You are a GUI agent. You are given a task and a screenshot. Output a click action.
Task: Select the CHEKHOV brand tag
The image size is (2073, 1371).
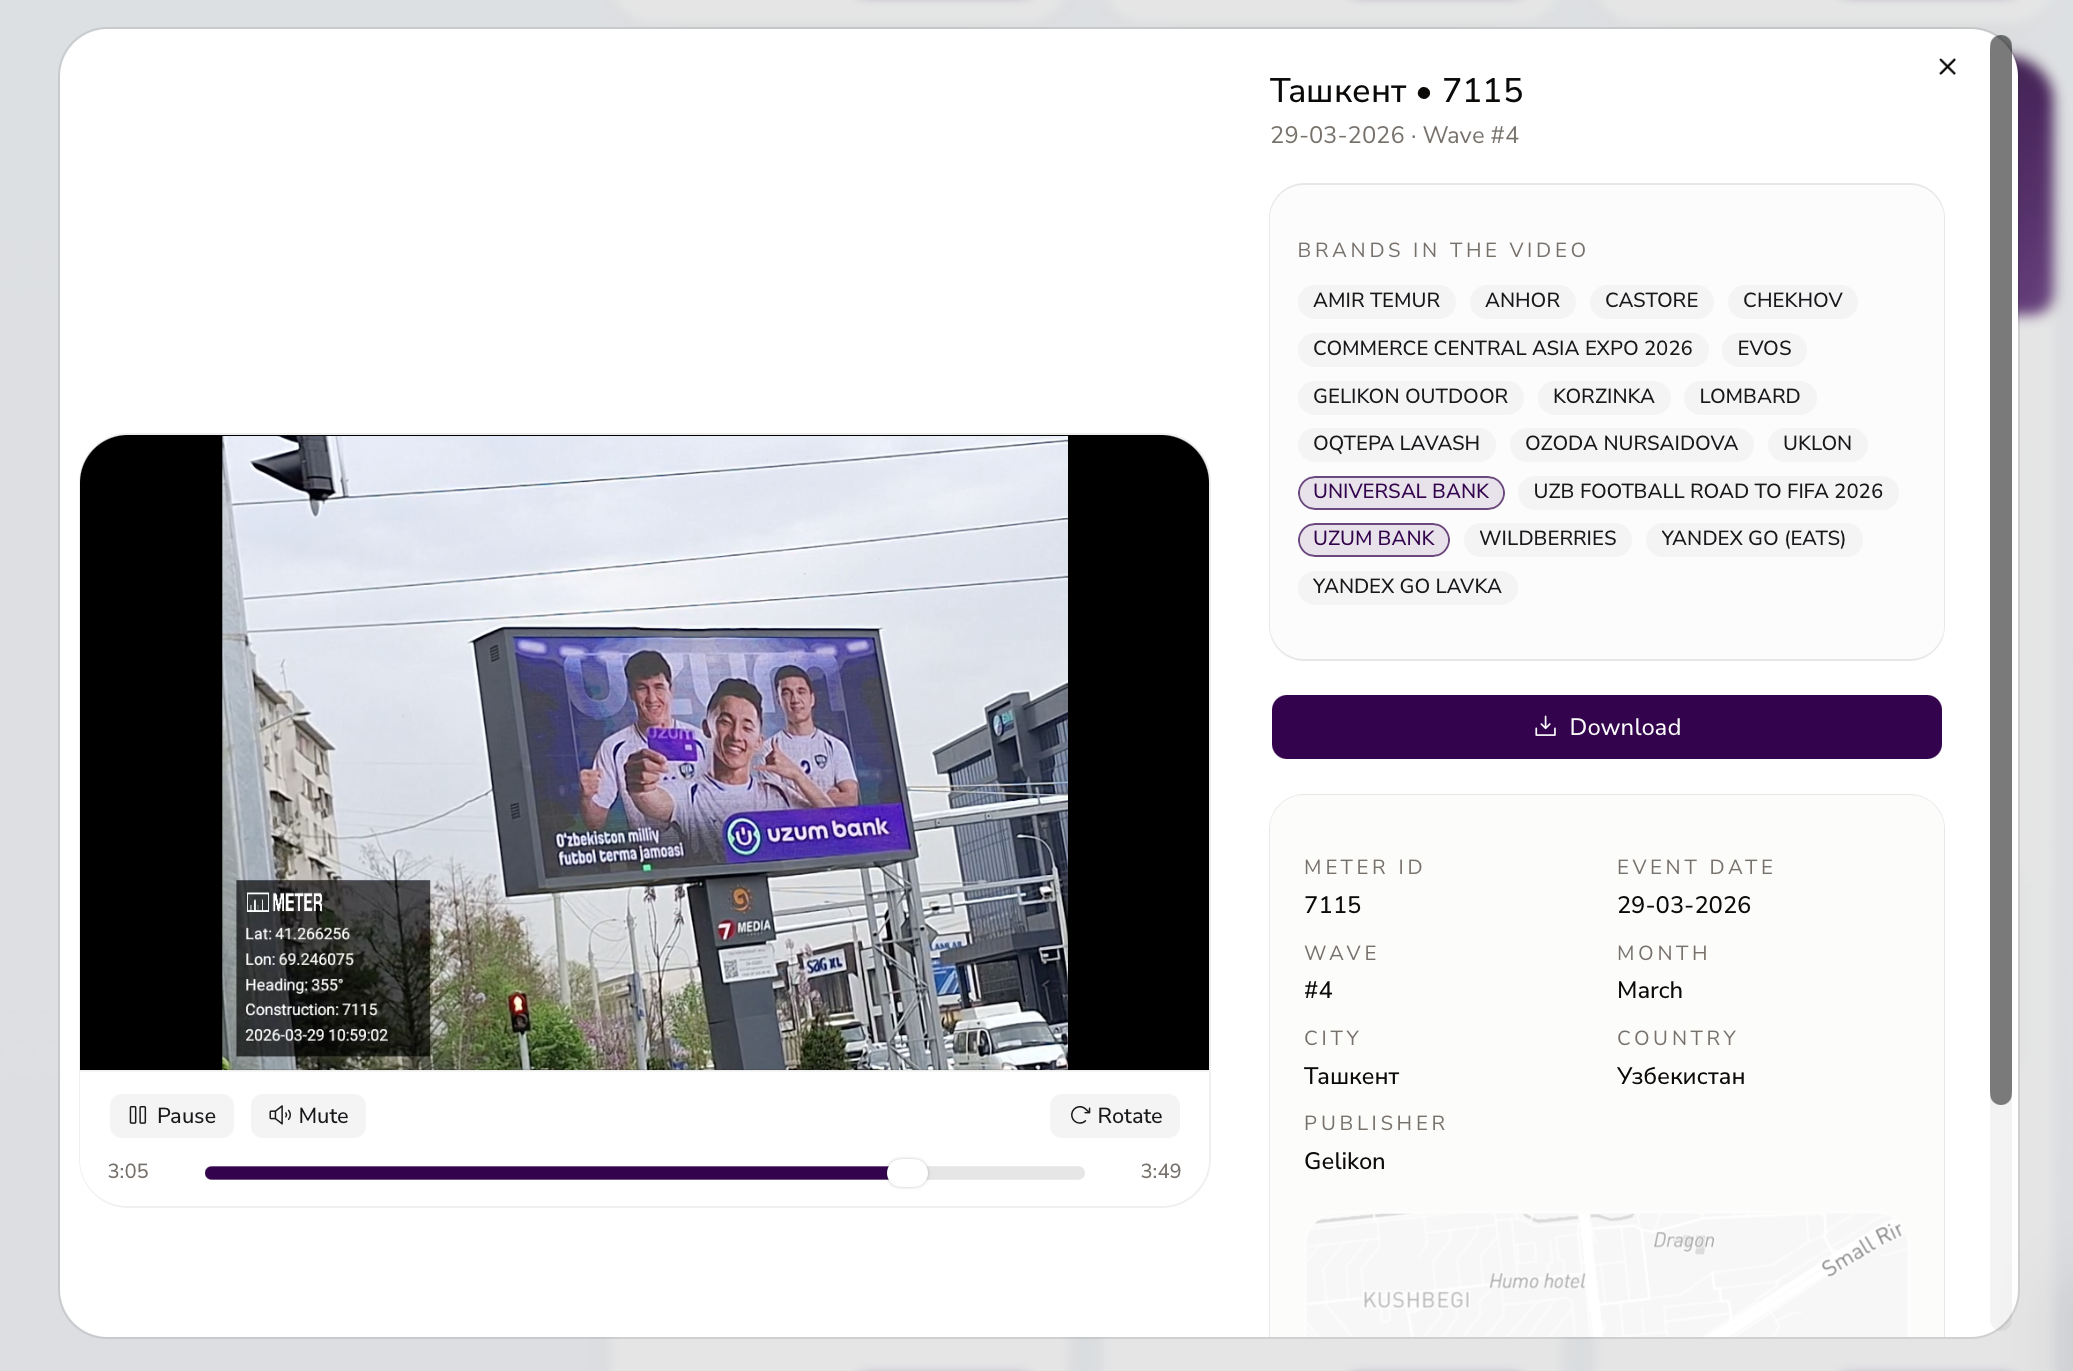click(1792, 301)
